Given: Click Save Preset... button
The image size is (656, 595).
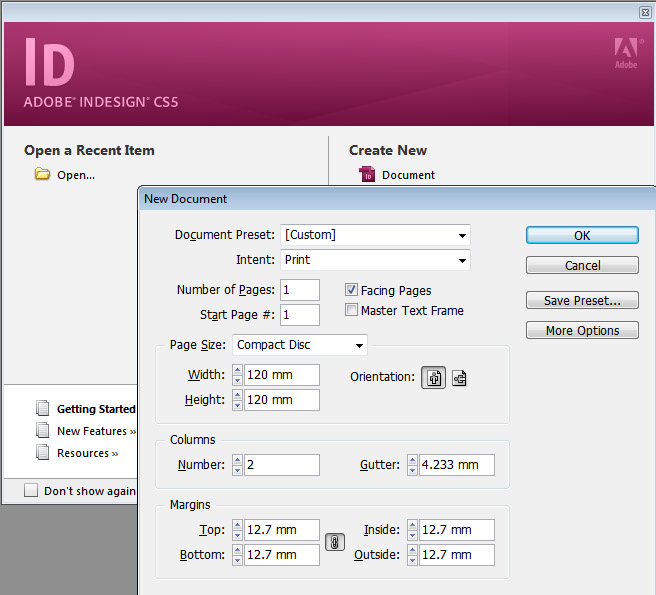Looking at the screenshot, I should pos(582,300).
